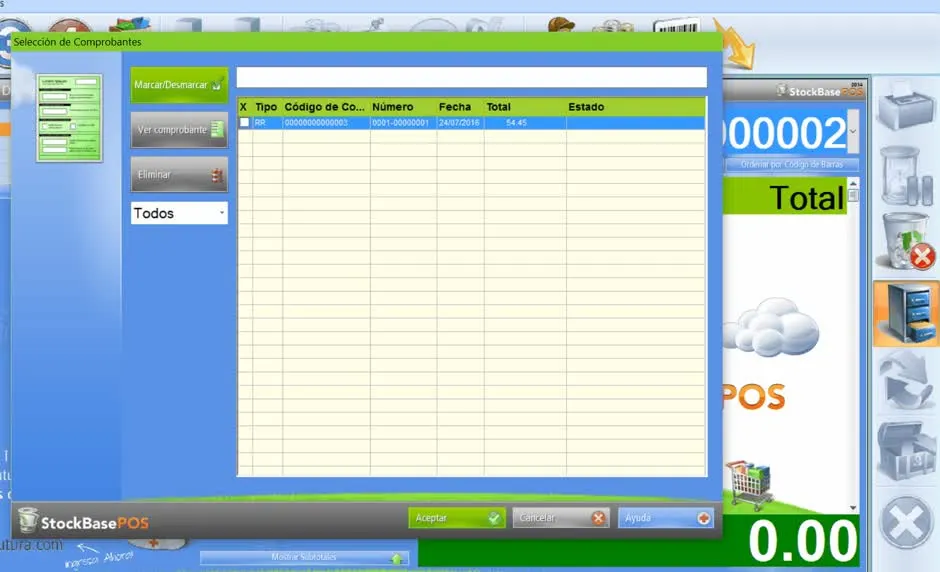Click the gray recycle arrows icon
The image size is (940, 572).
click(x=907, y=381)
